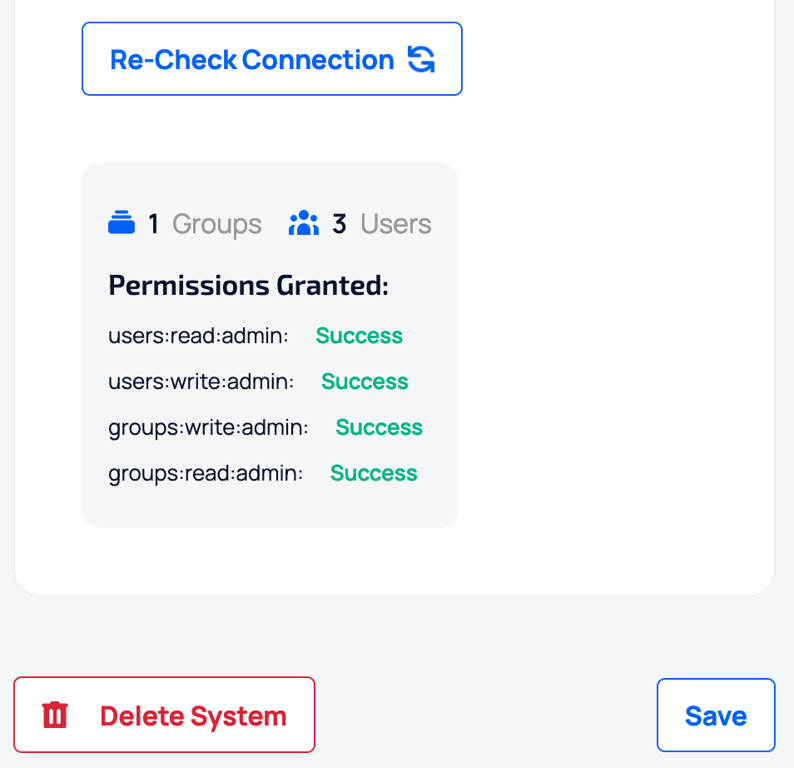The image size is (794, 768).
Task: Click the red trash can icon
Action: 55,715
